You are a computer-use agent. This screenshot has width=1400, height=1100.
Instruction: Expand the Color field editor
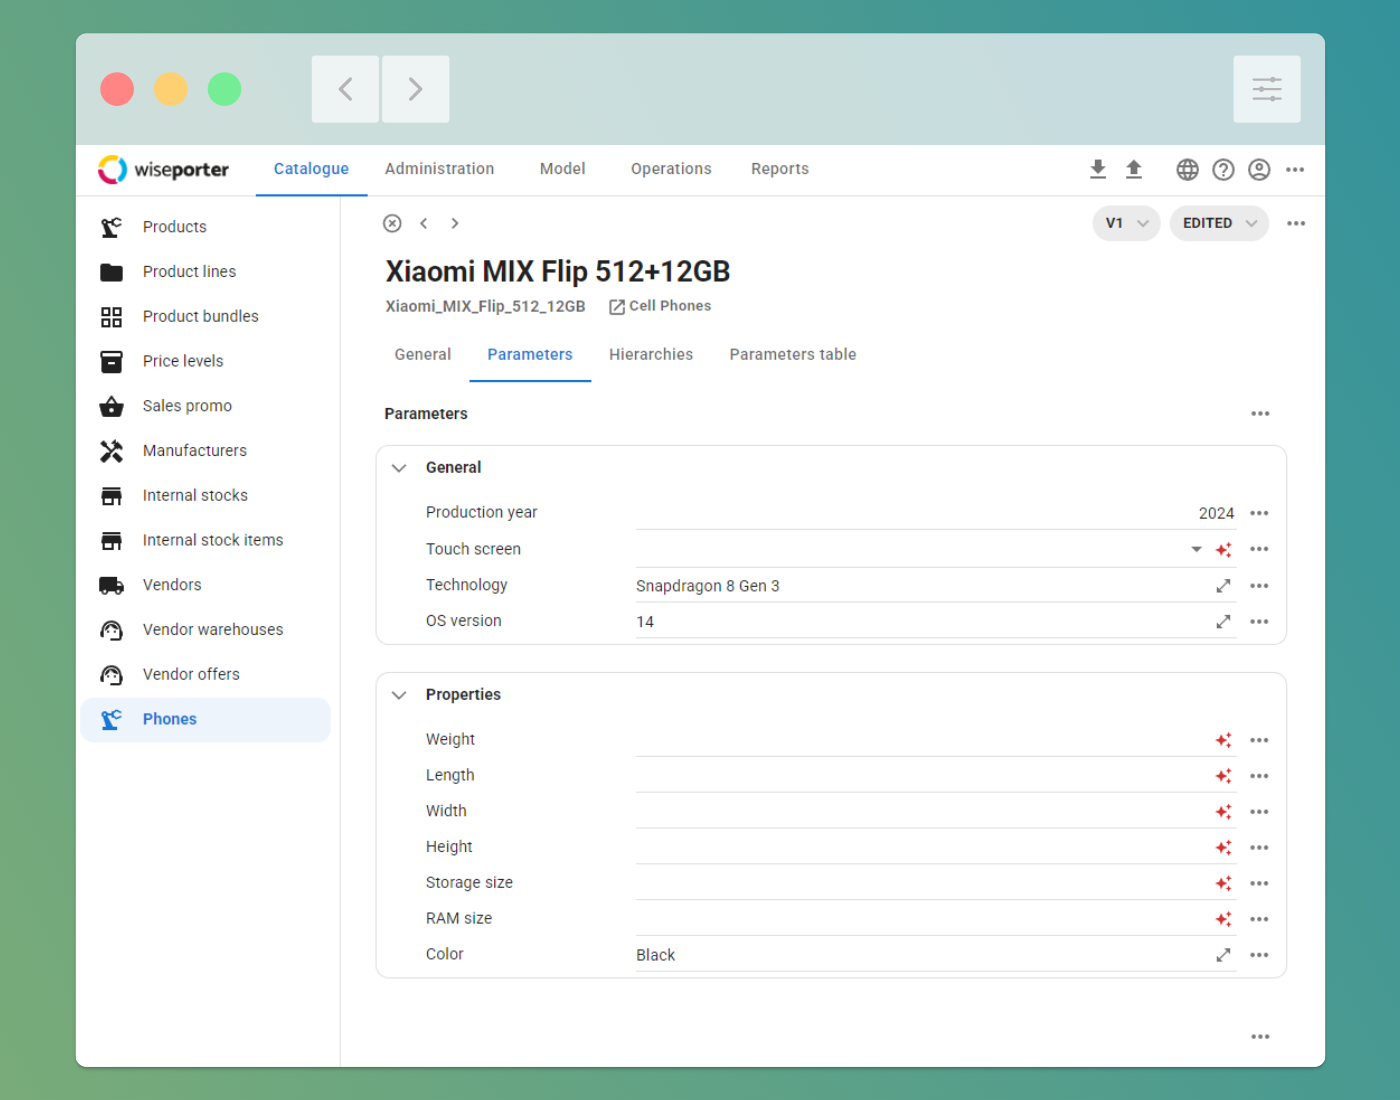coord(1223,955)
